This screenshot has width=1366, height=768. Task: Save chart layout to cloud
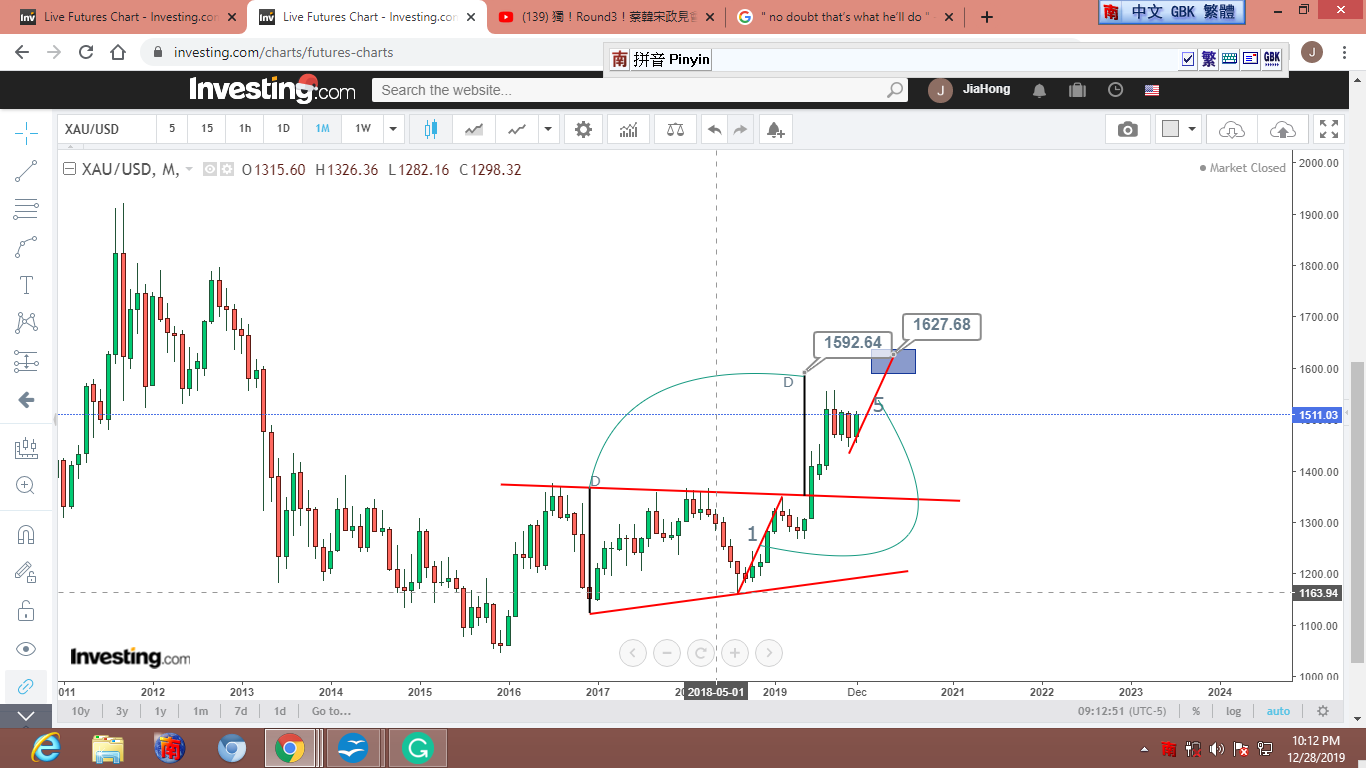coord(1282,129)
